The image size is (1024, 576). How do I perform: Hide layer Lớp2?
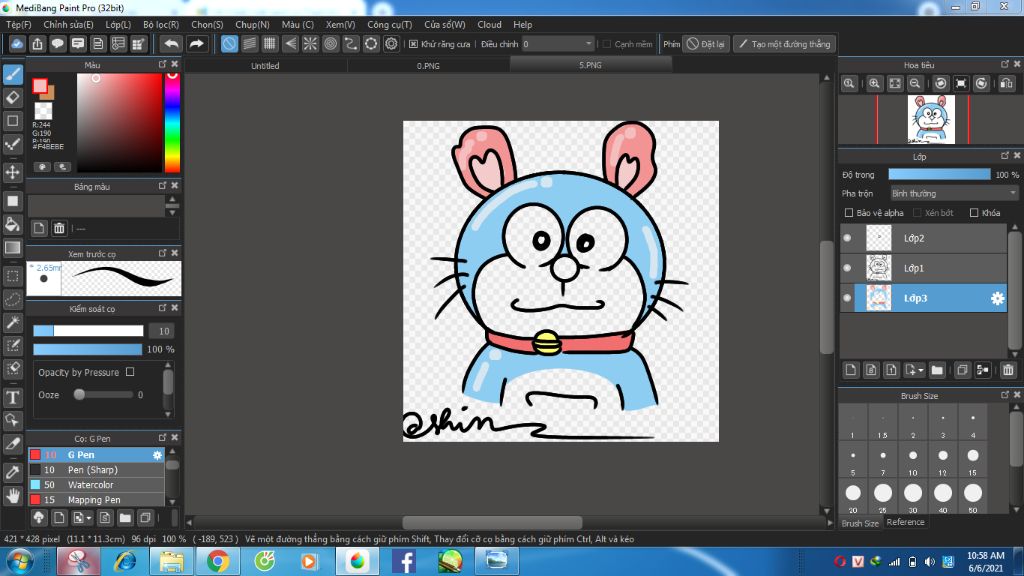click(x=848, y=238)
